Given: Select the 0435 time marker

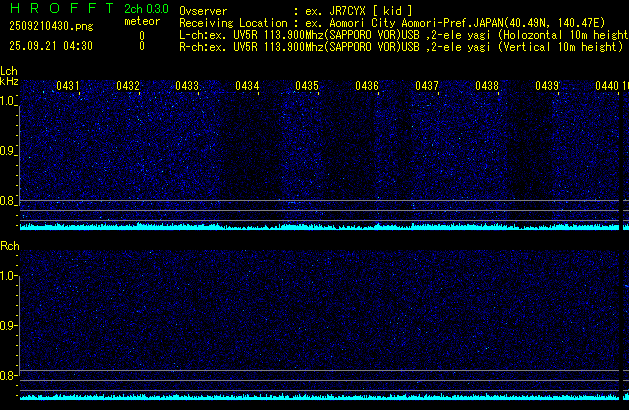Looking at the screenshot, I should (x=307, y=87).
